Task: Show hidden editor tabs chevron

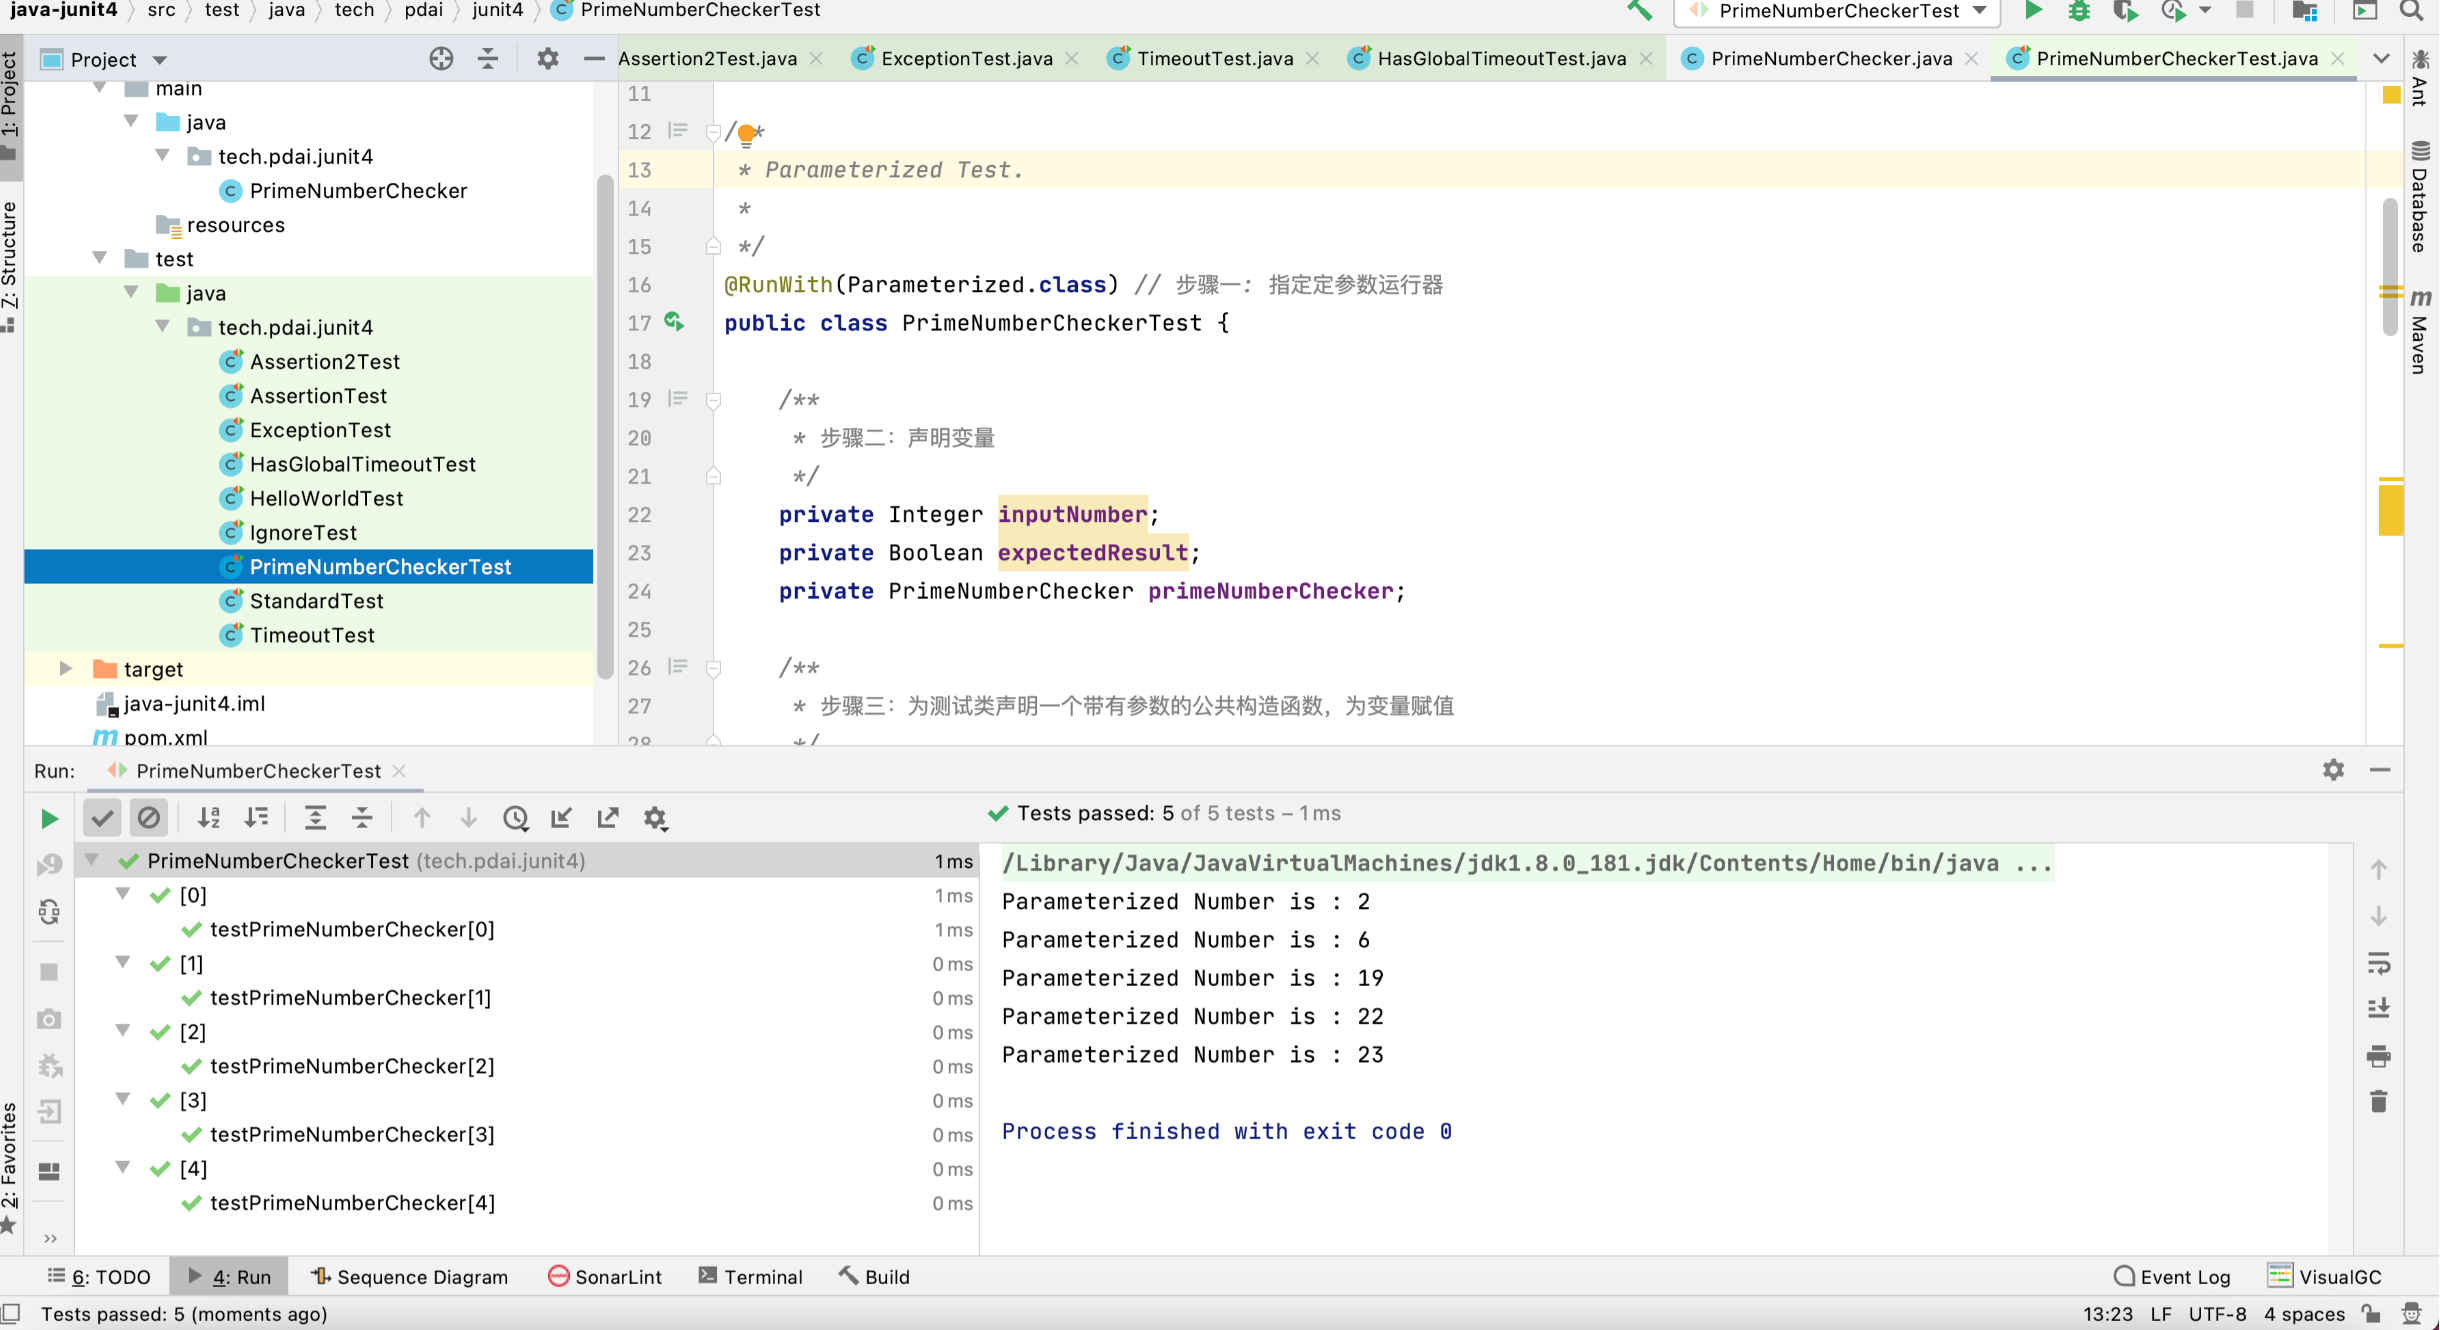Action: (2382, 59)
